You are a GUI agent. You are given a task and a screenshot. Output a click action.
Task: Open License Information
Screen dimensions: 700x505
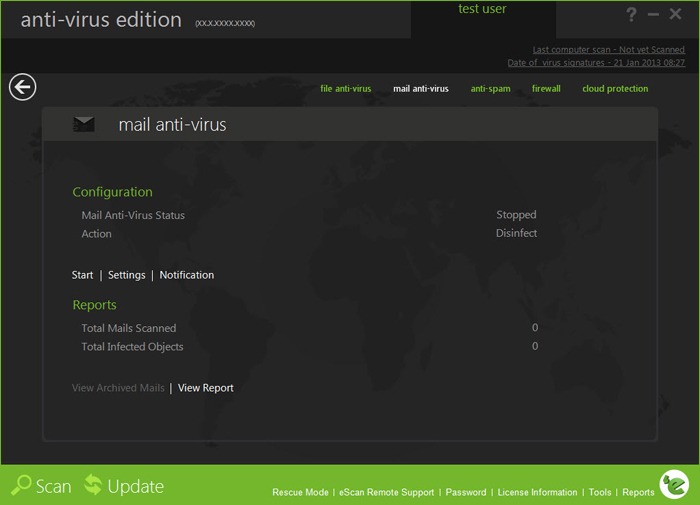tap(537, 492)
